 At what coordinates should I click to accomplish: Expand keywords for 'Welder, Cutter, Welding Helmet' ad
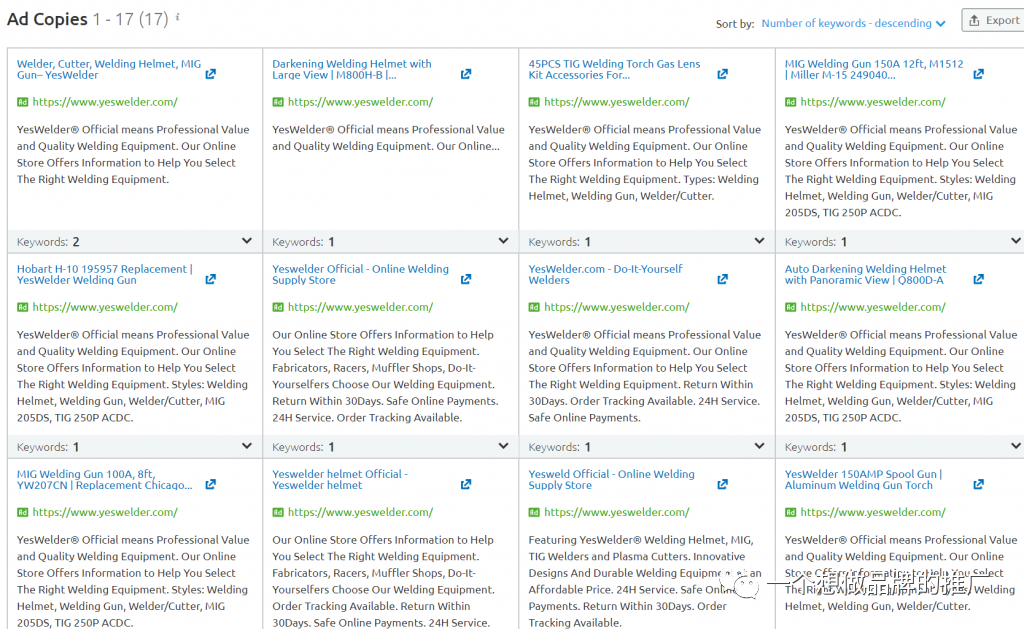click(246, 241)
